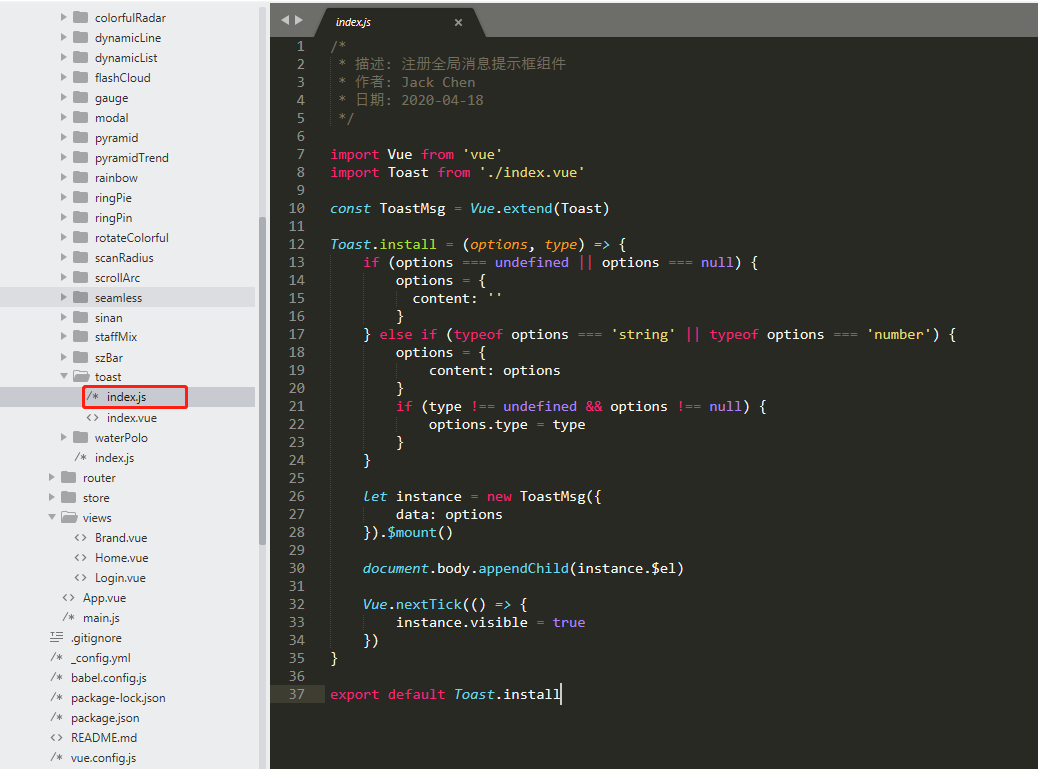The width and height of the screenshot is (1038, 769).
Task: Expand the ringPin folder
Action: pos(64,217)
